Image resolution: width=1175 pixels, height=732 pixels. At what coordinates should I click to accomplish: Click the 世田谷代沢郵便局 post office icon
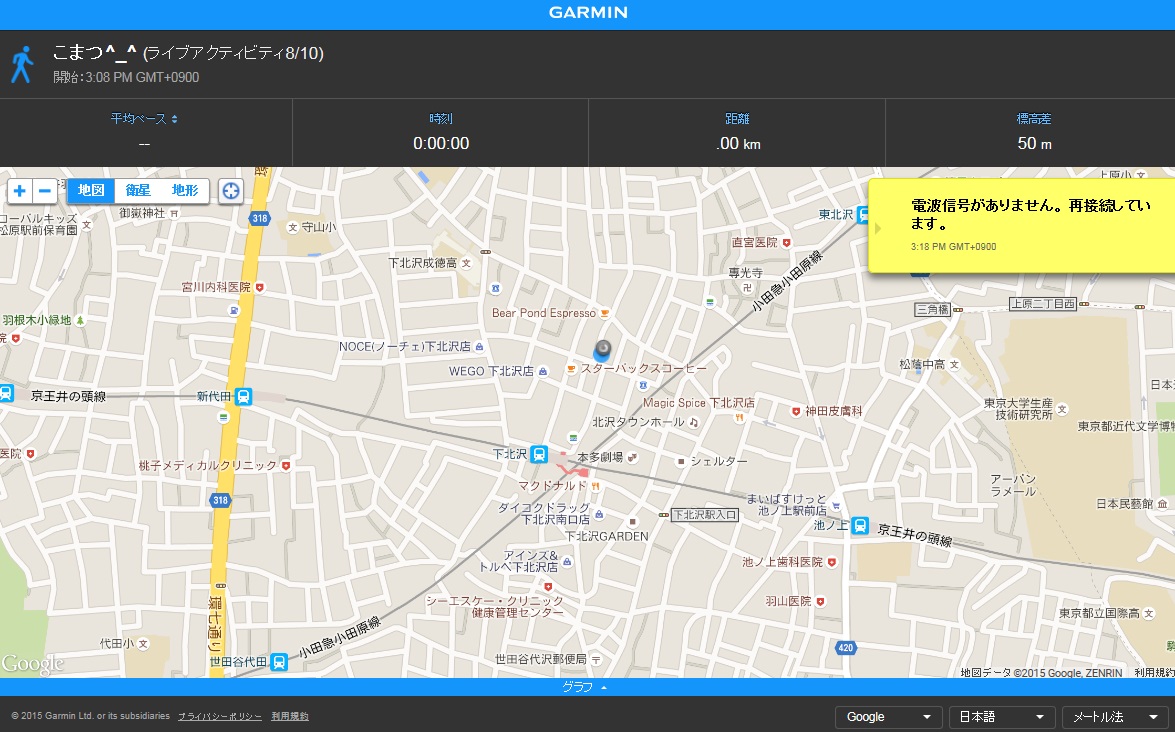(x=596, y=659)
